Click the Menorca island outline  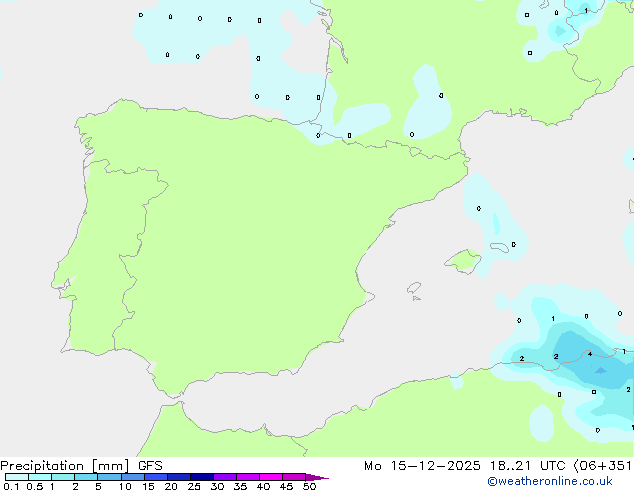tap(499, 247)
